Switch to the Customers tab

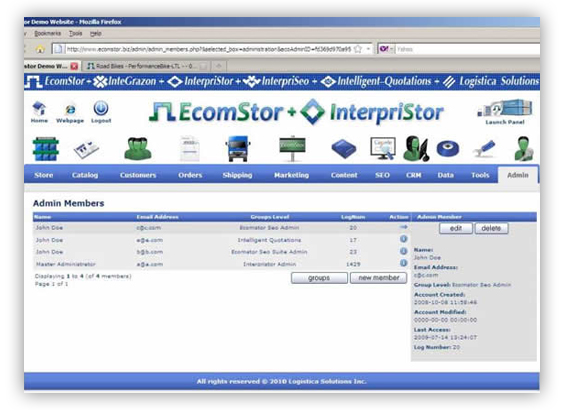[x=138, y=175]
